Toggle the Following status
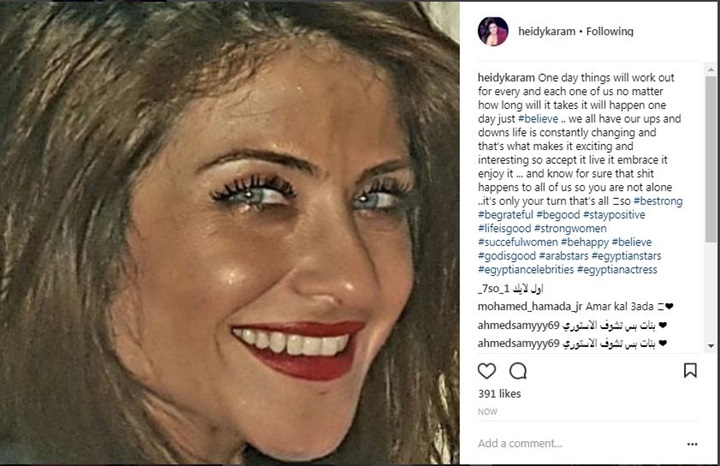The image size is (720, 466). pyautogui.click(x=609, y=31)
